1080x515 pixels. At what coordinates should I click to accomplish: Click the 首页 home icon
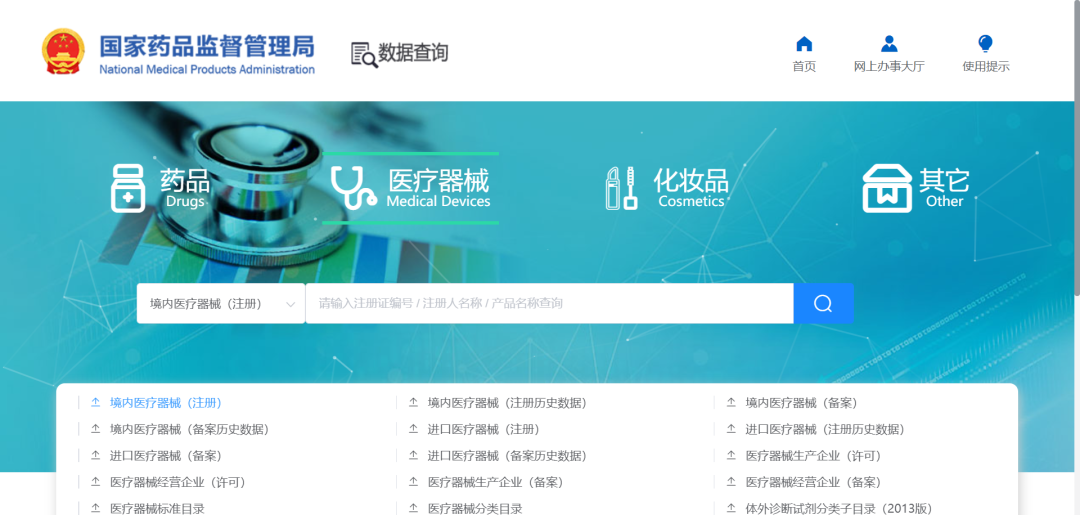[804, 44]
